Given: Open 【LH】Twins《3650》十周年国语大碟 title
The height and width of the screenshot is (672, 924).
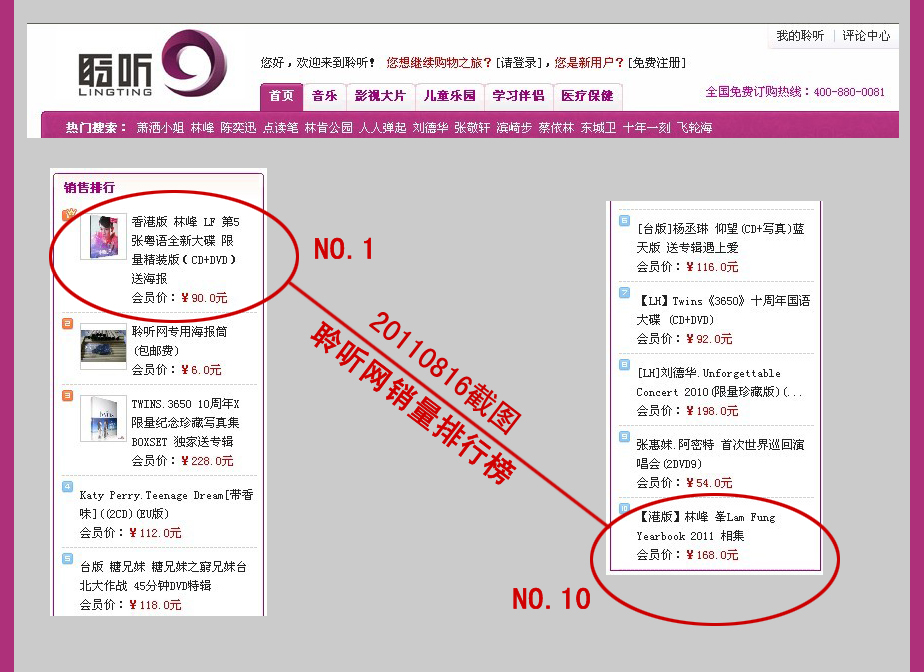Looking at the screenshot, I should (x=724, y=309).
